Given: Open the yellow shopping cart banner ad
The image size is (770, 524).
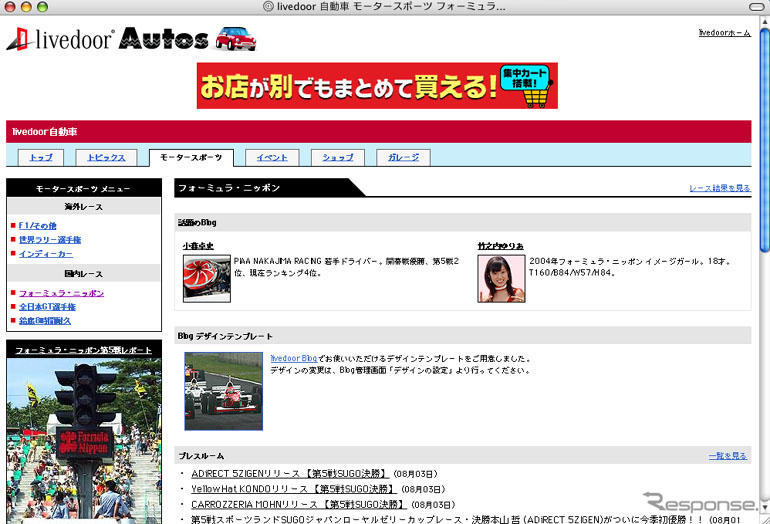Looking at the screenshot, I should tap(377, 86).
